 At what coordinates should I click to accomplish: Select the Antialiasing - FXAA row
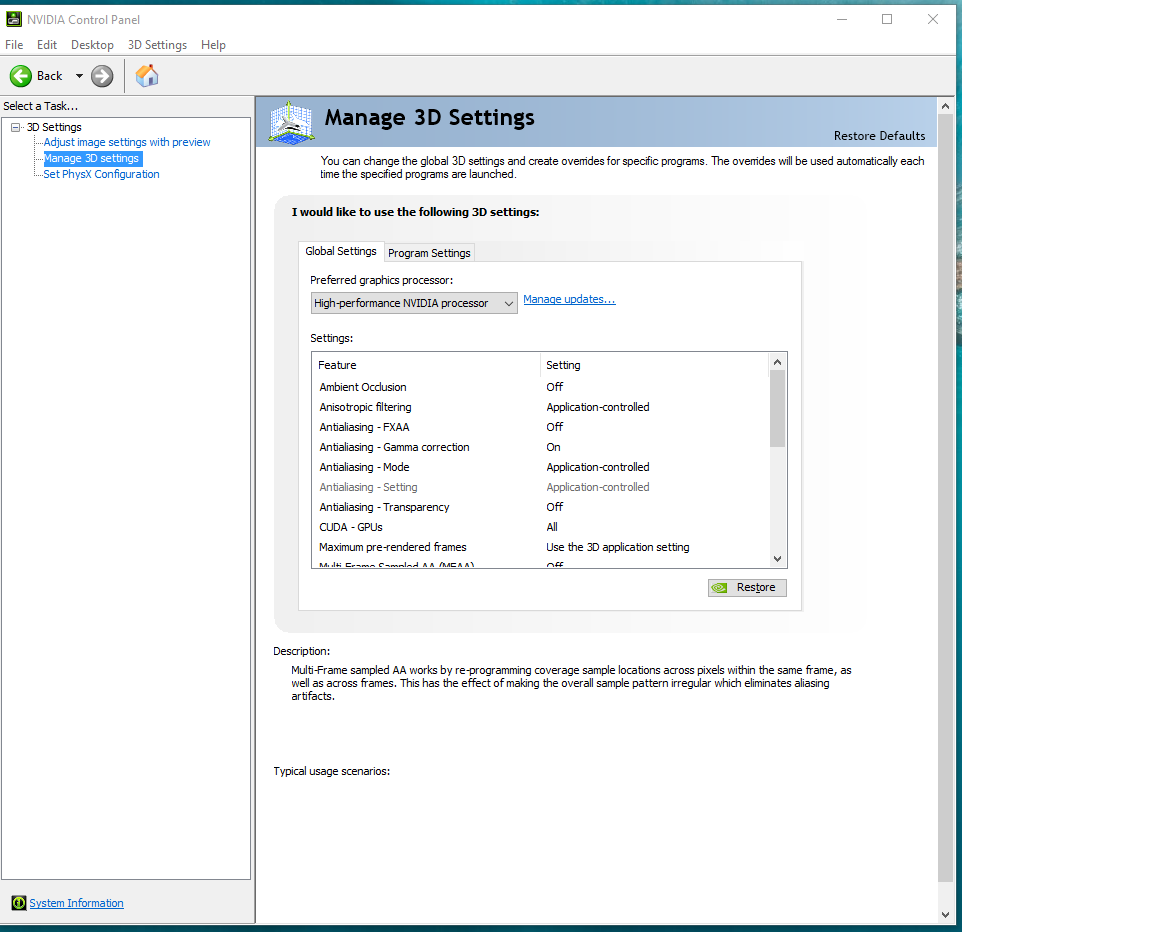click(x=541, y=427)
